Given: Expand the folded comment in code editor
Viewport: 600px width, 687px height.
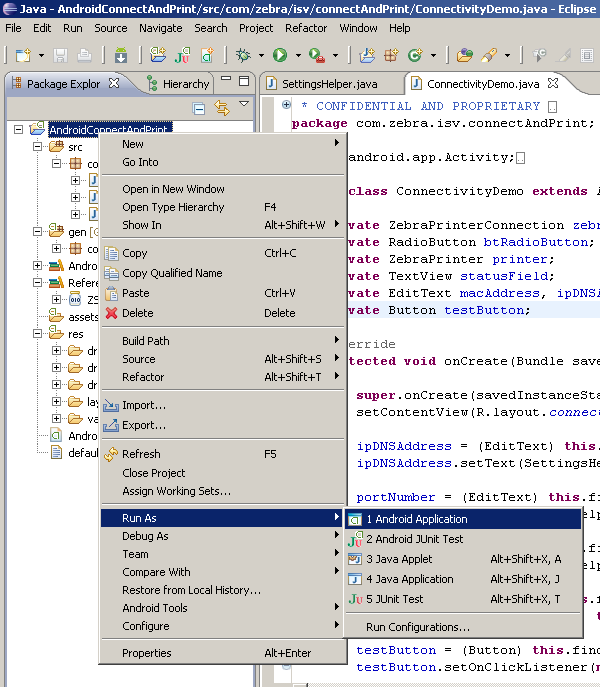Looking at the screenshot, I should pyautogui.click(x=287, y=105).
